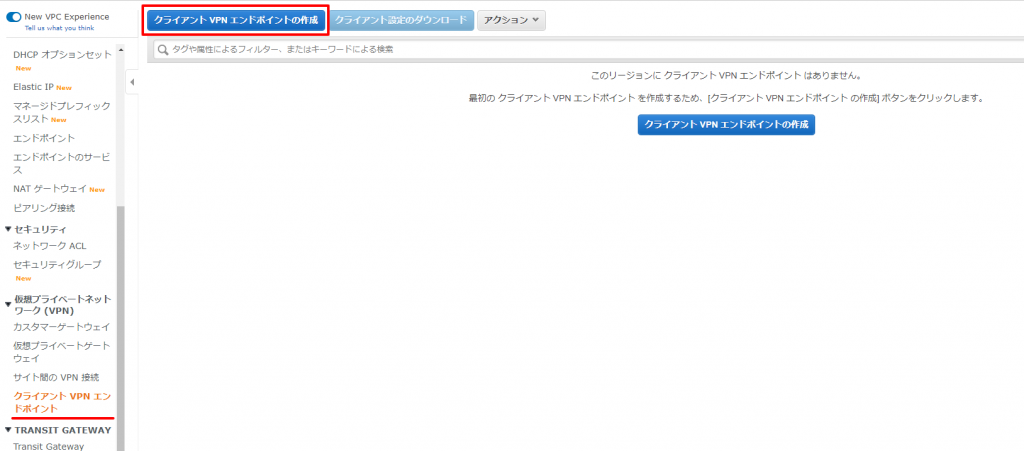Viewport: 1024px width, 451px height.
Task: Open the 'Tell us what you think' link
Action: pyautogui.click(x=59, y=29)
